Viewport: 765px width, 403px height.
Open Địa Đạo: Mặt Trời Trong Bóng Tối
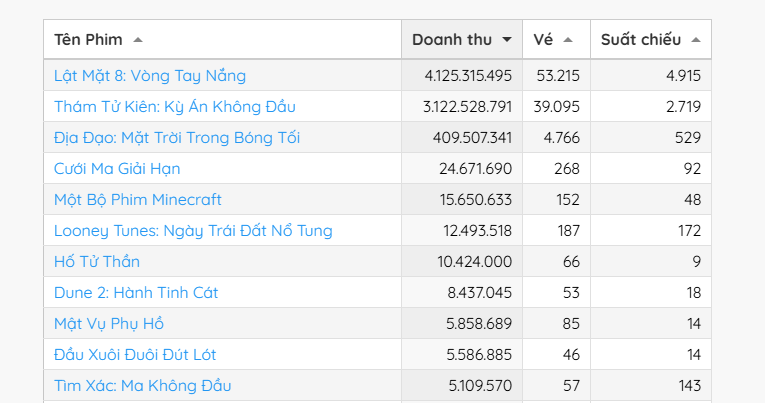click(177, 137)
